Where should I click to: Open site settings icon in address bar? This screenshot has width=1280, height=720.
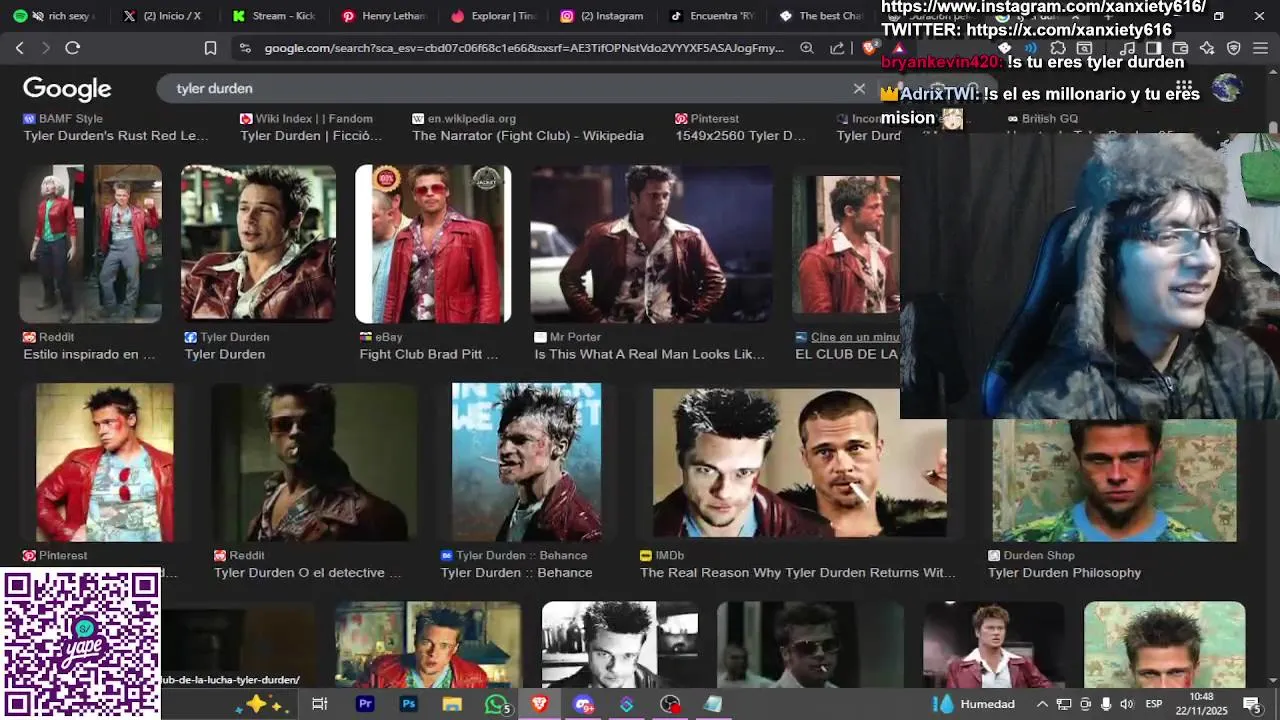(x=245, y=48)
